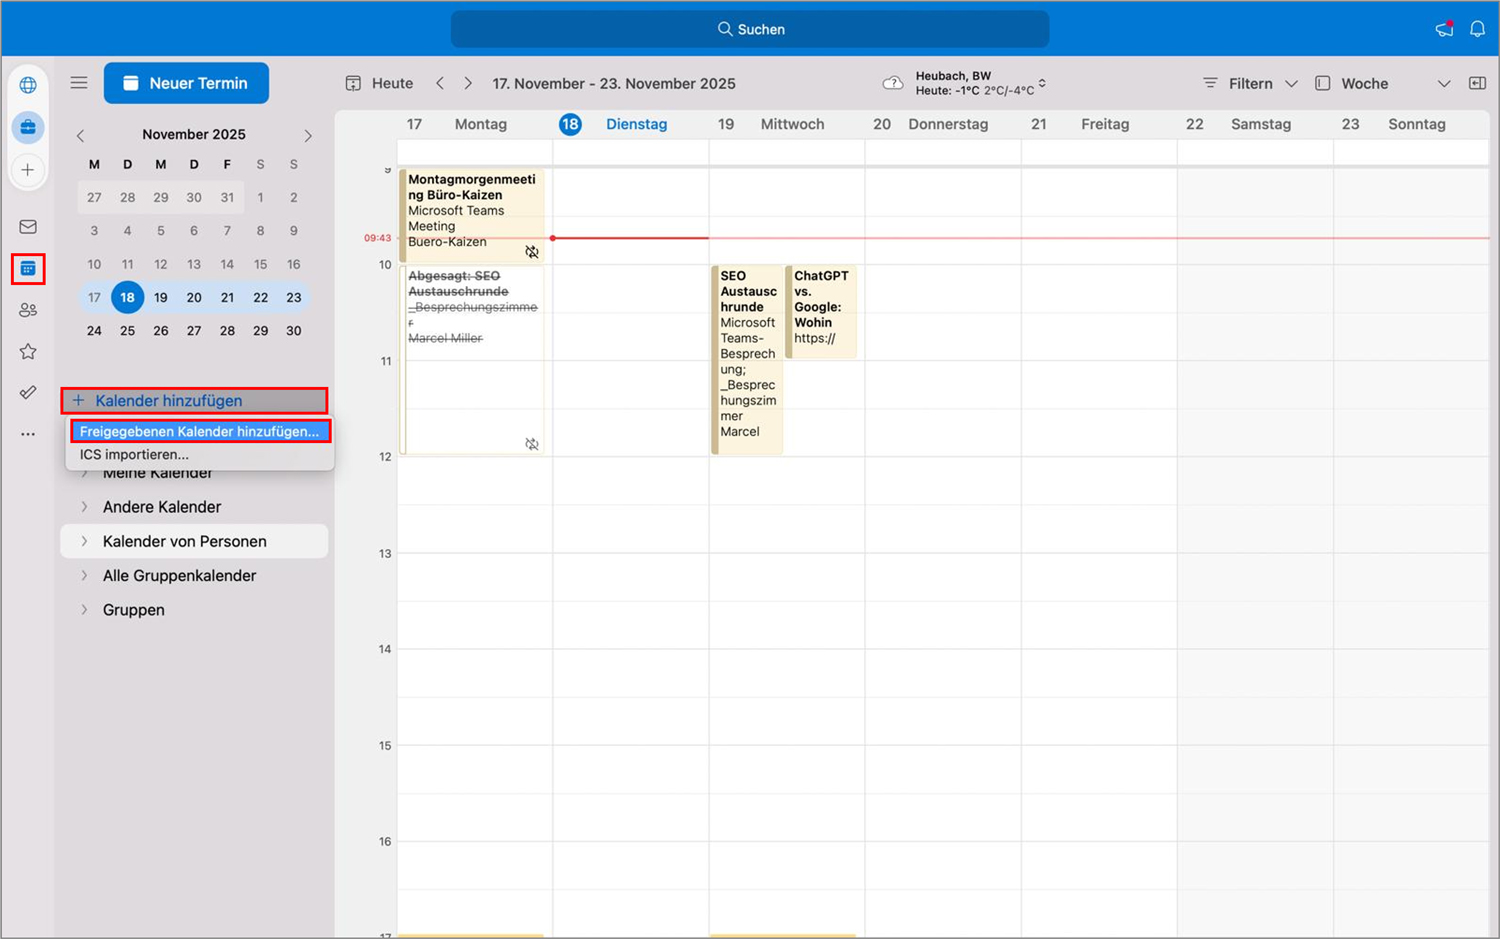This screenshot has width=1500, height=939.
Task: Click the favorites star icon
Action: click(28, 351)
